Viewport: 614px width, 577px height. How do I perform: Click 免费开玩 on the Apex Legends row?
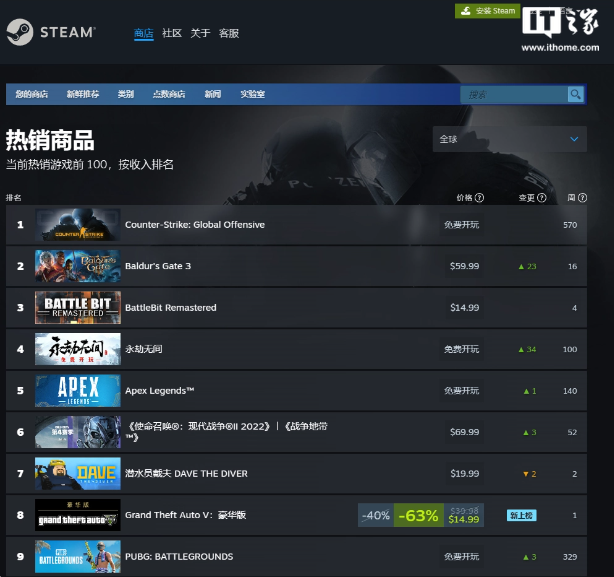click(x=461, y=391)
